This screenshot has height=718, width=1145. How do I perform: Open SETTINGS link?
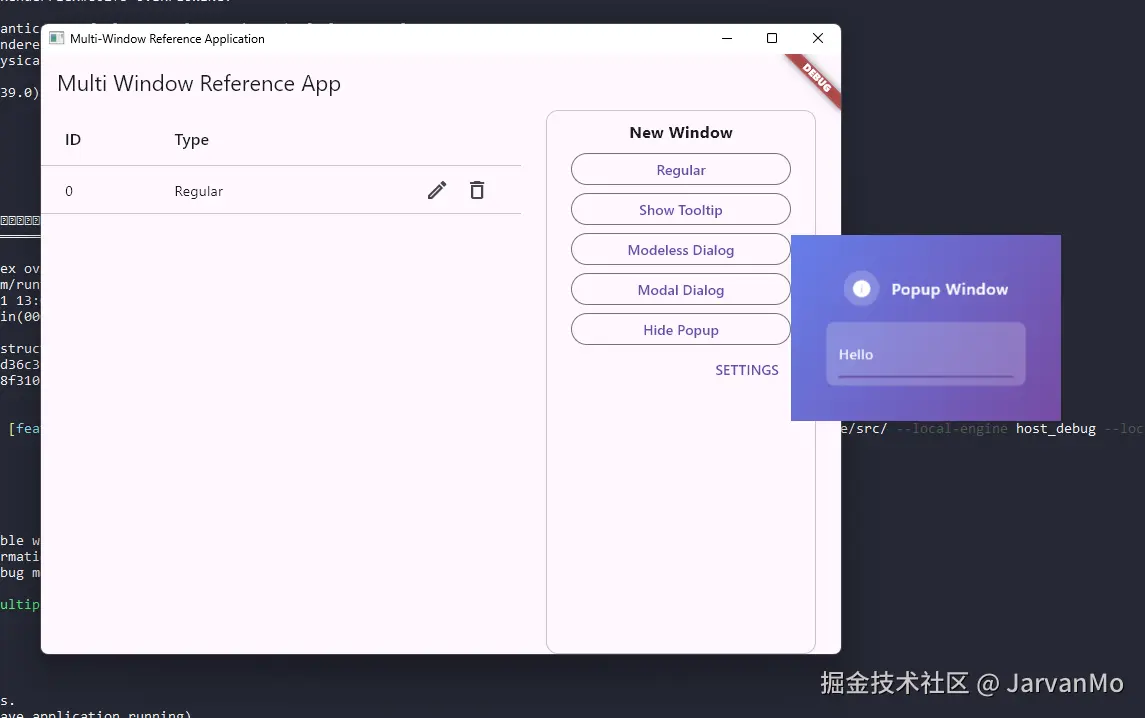pyautogui.click(x=747, y=370)
